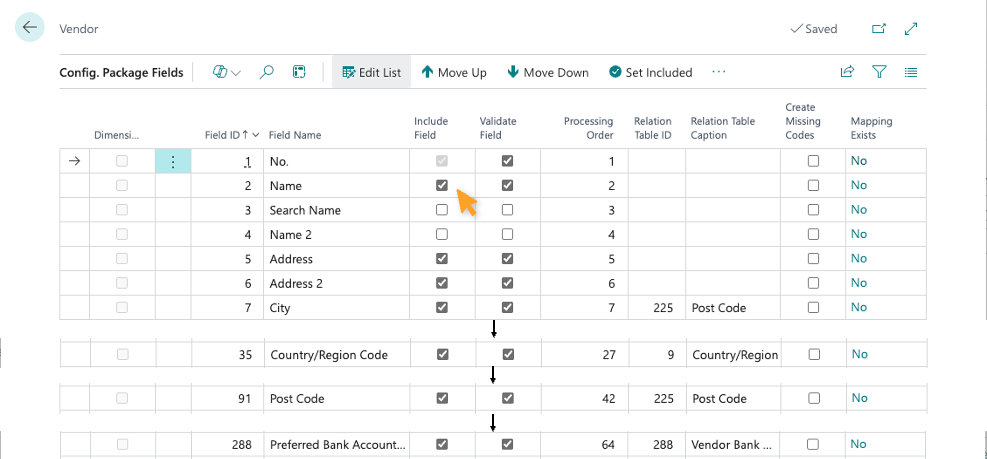Screen dimensions: 987x459
Task: Click Validate Field column header
Action: point(498,128)
